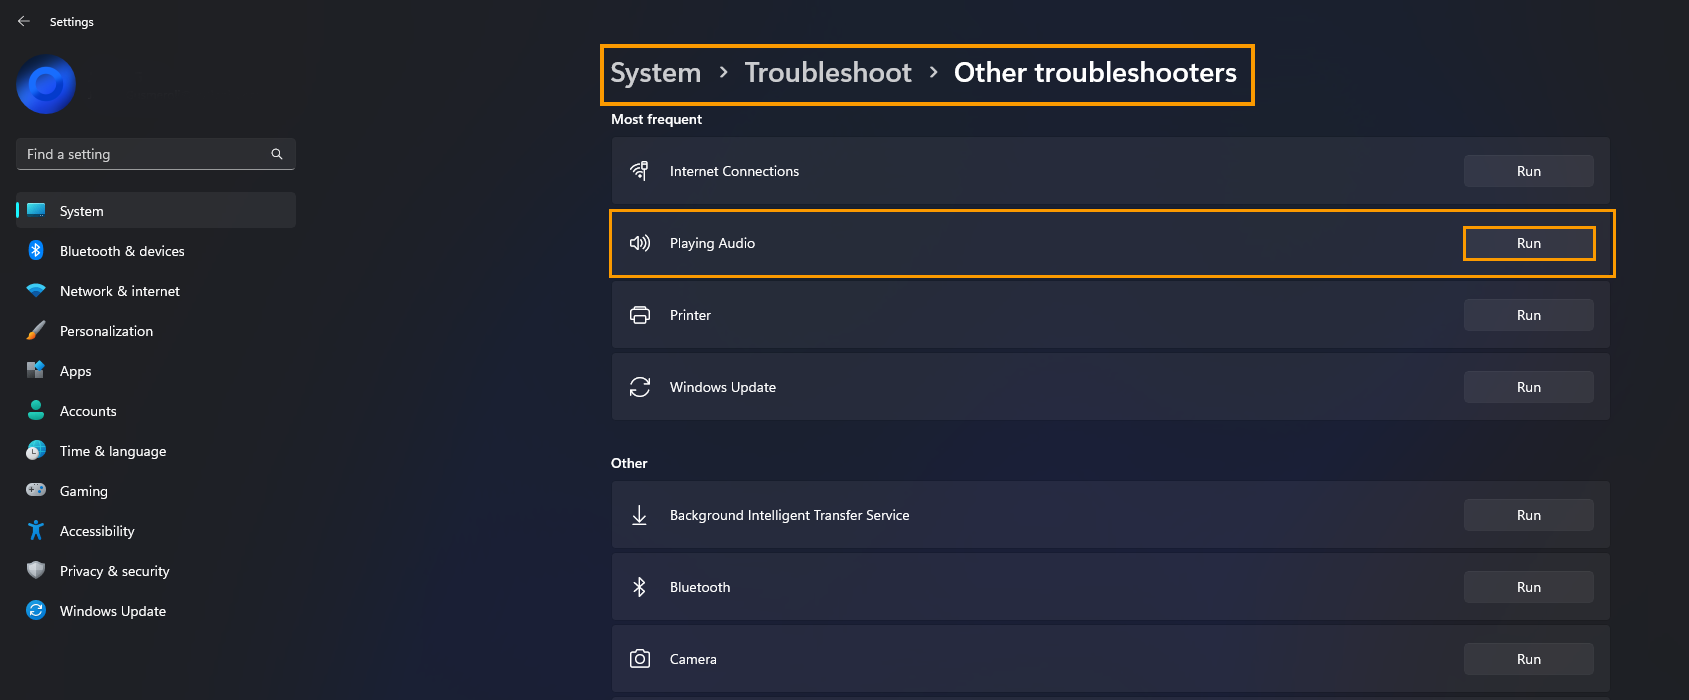1689x700 pixels.
Task: Click the Apps icon in the sidebar
Action: [x=36, y=370]
